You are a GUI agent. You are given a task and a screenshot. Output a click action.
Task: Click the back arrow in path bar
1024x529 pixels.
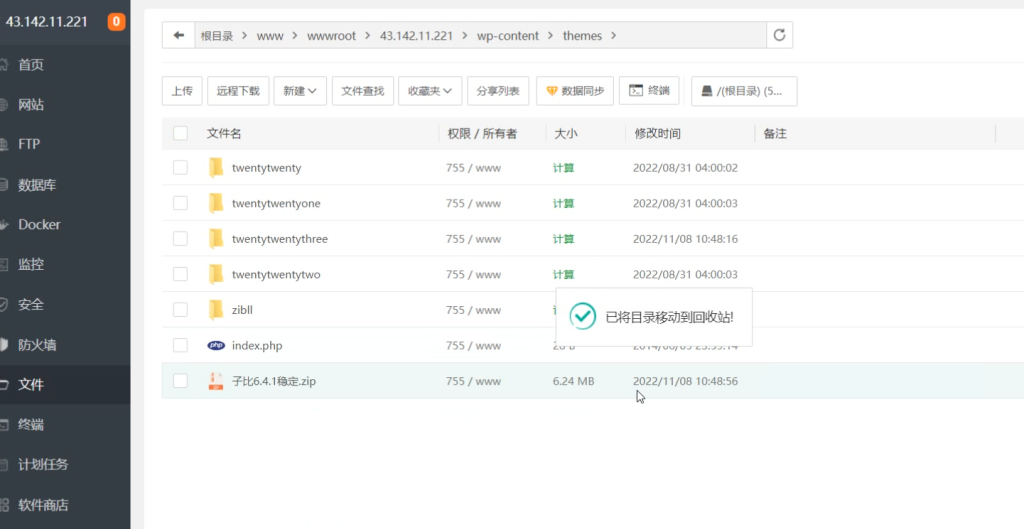(x=179, y=36)
